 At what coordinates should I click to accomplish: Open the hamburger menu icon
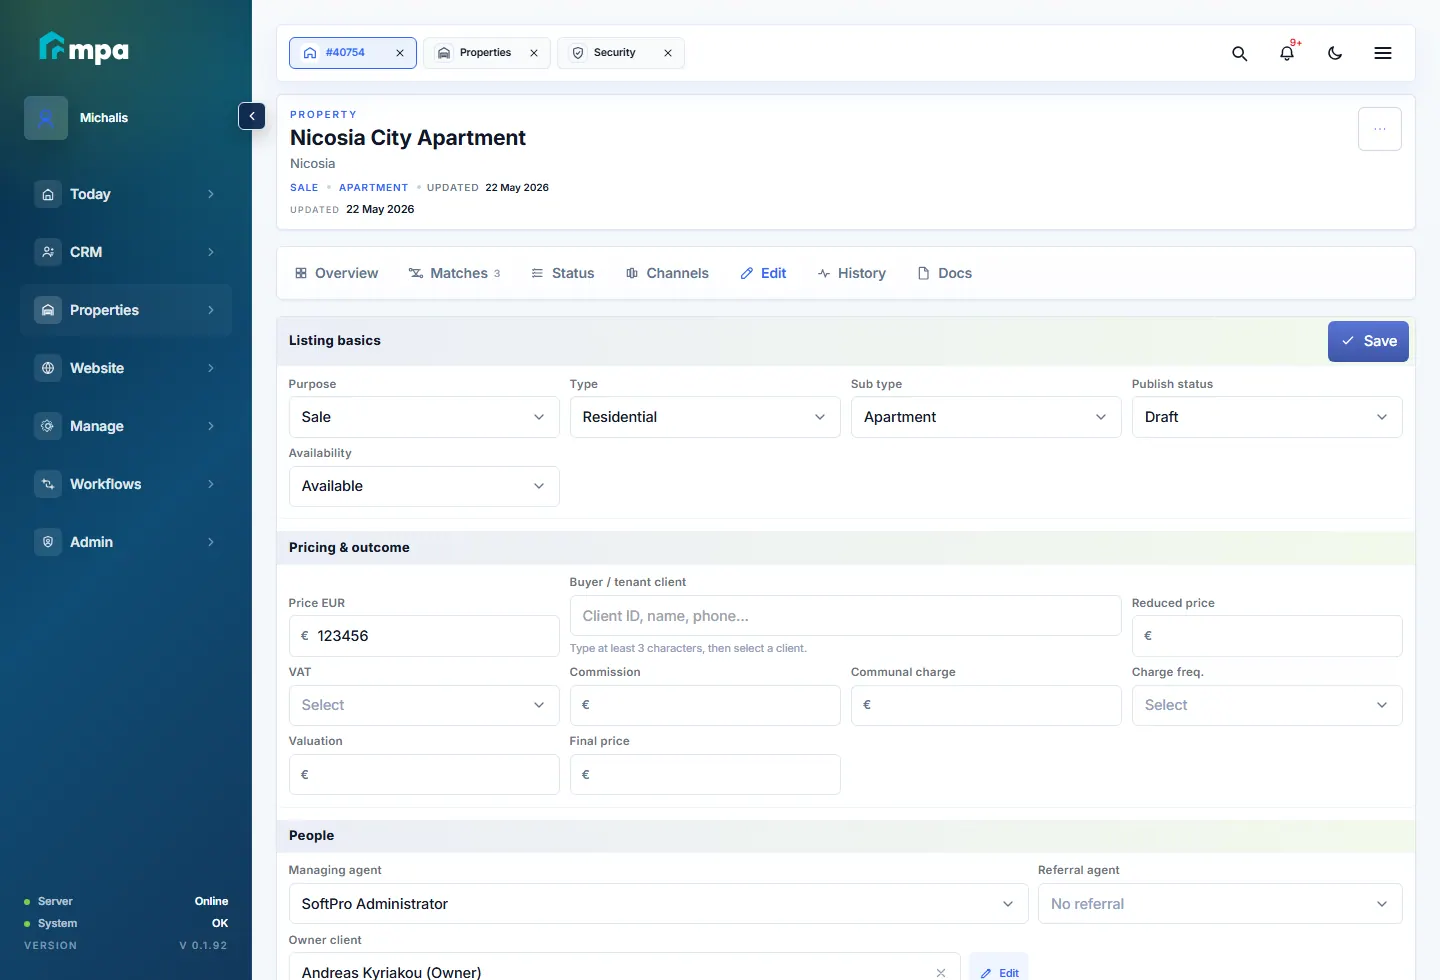click(1383, 53)
